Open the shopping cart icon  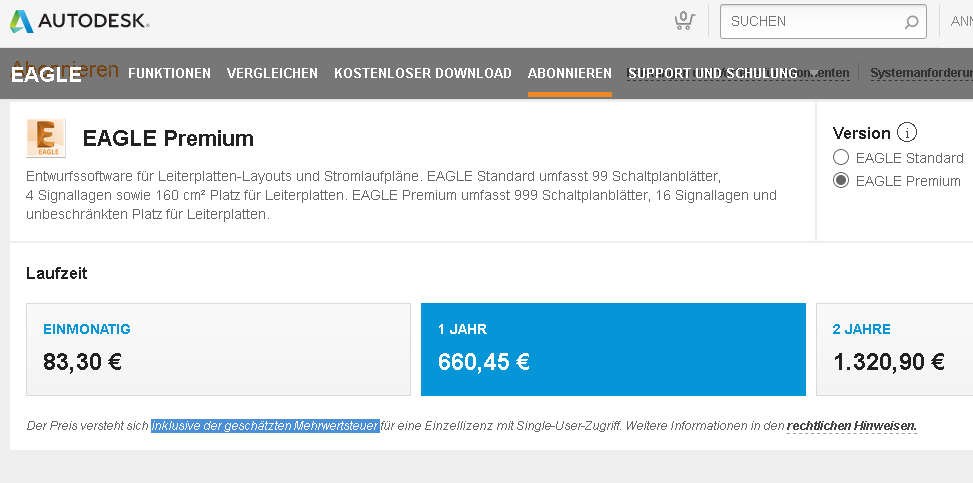click(684, 20)
